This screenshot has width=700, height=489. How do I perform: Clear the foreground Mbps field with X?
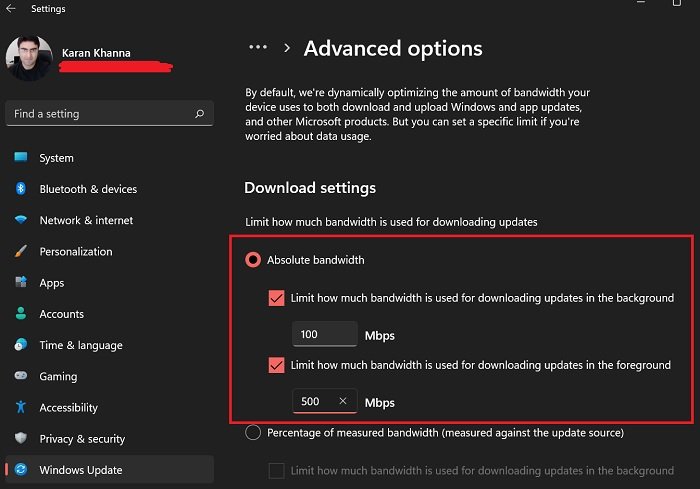point(343,401)
